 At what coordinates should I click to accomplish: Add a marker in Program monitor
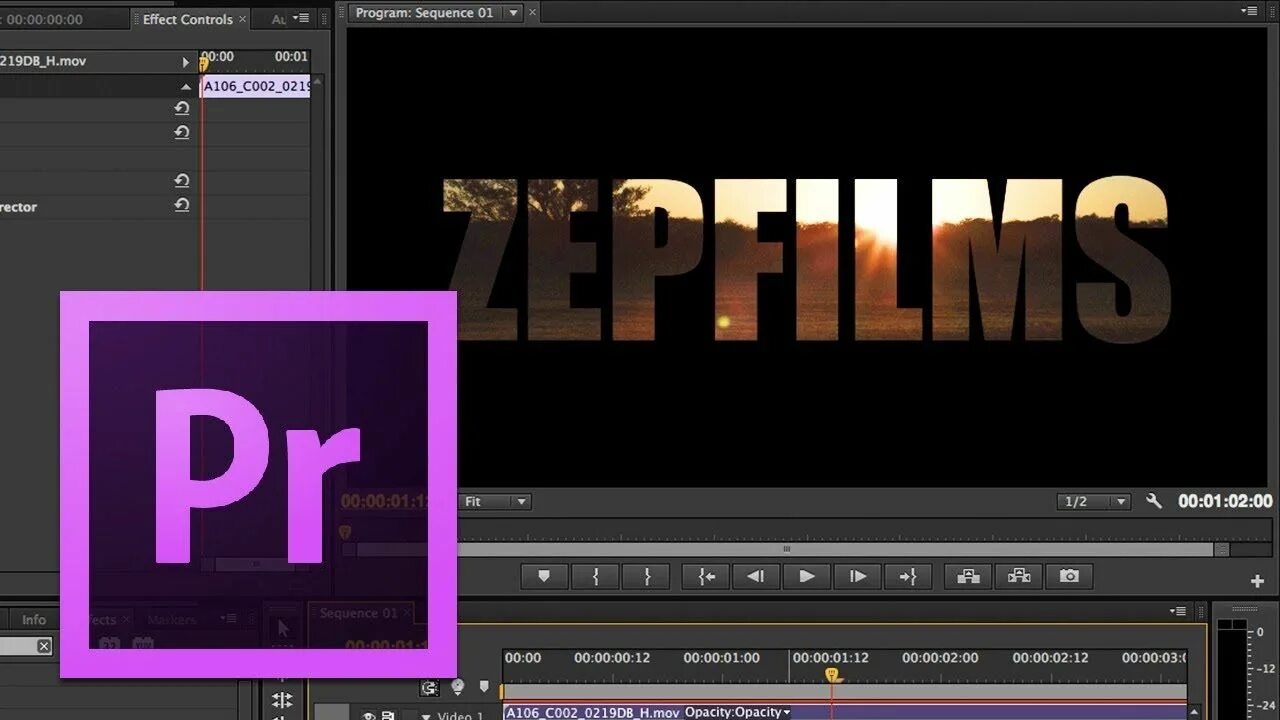click(x=544, y=576)
